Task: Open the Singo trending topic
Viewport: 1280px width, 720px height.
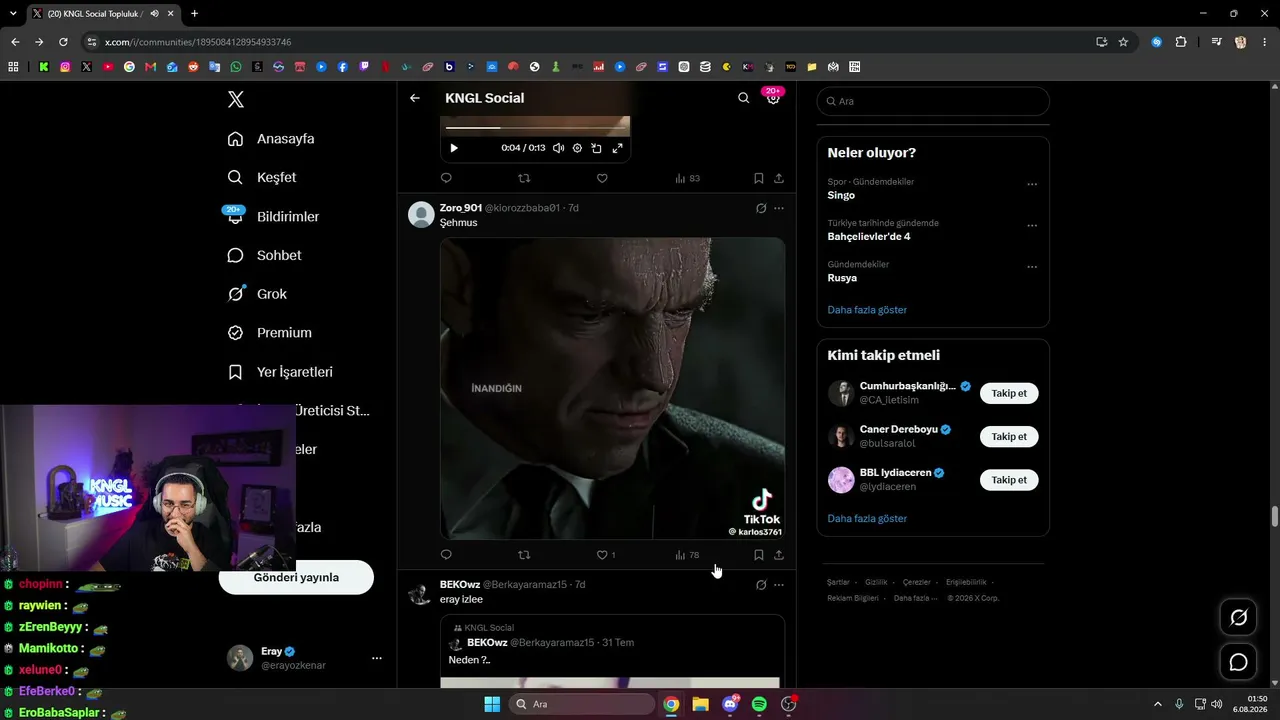Action: click(841, 195)
